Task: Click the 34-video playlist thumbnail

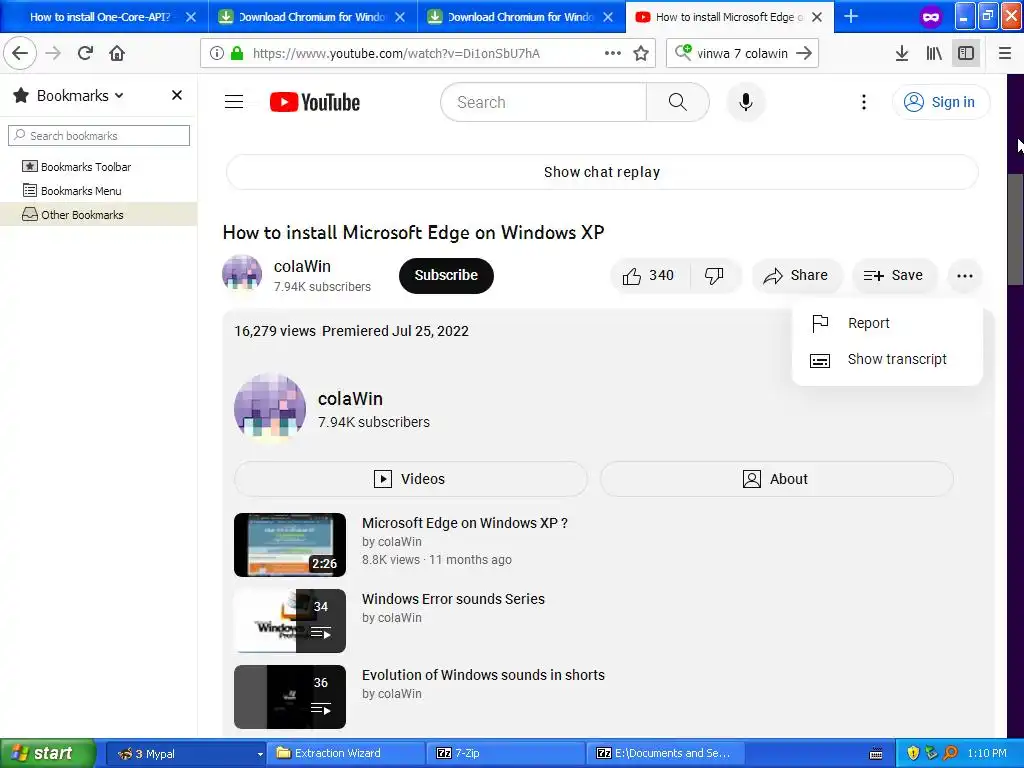Action: coord(289,620)
